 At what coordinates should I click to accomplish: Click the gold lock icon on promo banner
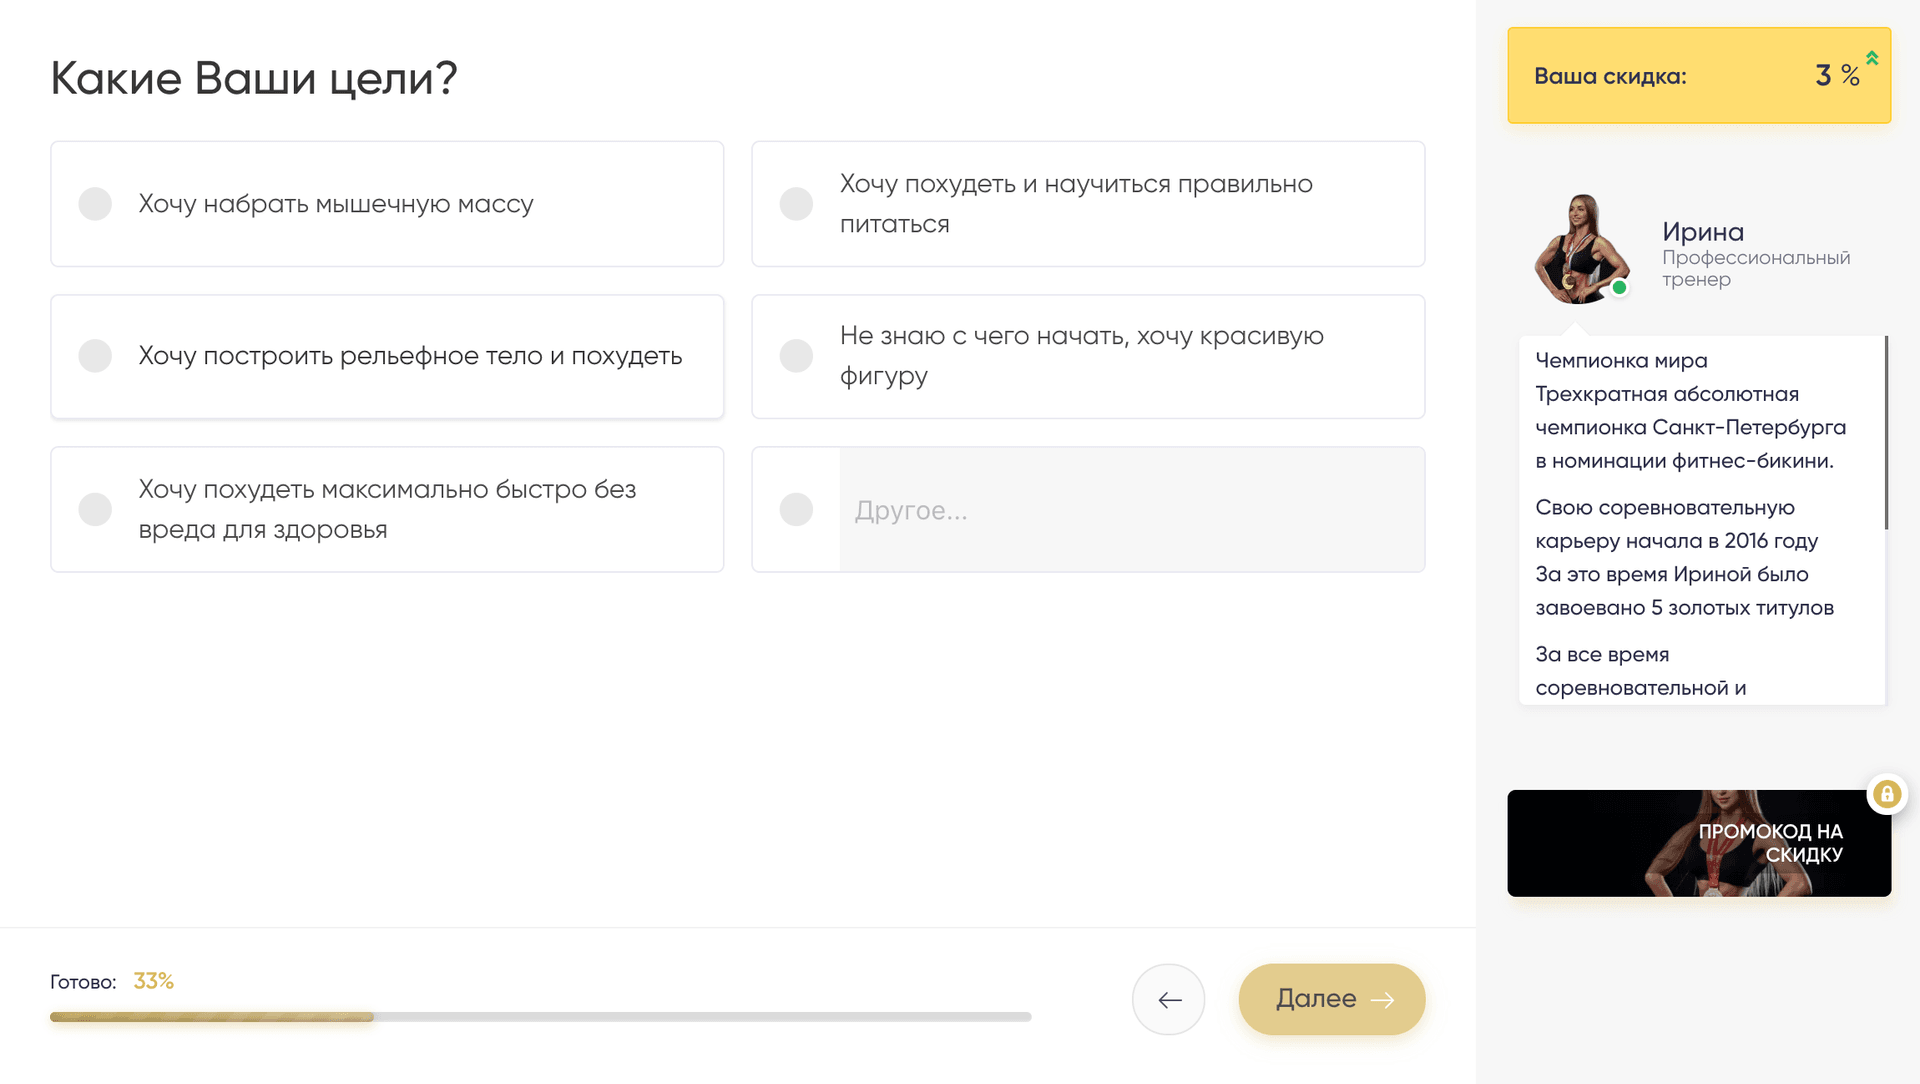coord(1887,794)
